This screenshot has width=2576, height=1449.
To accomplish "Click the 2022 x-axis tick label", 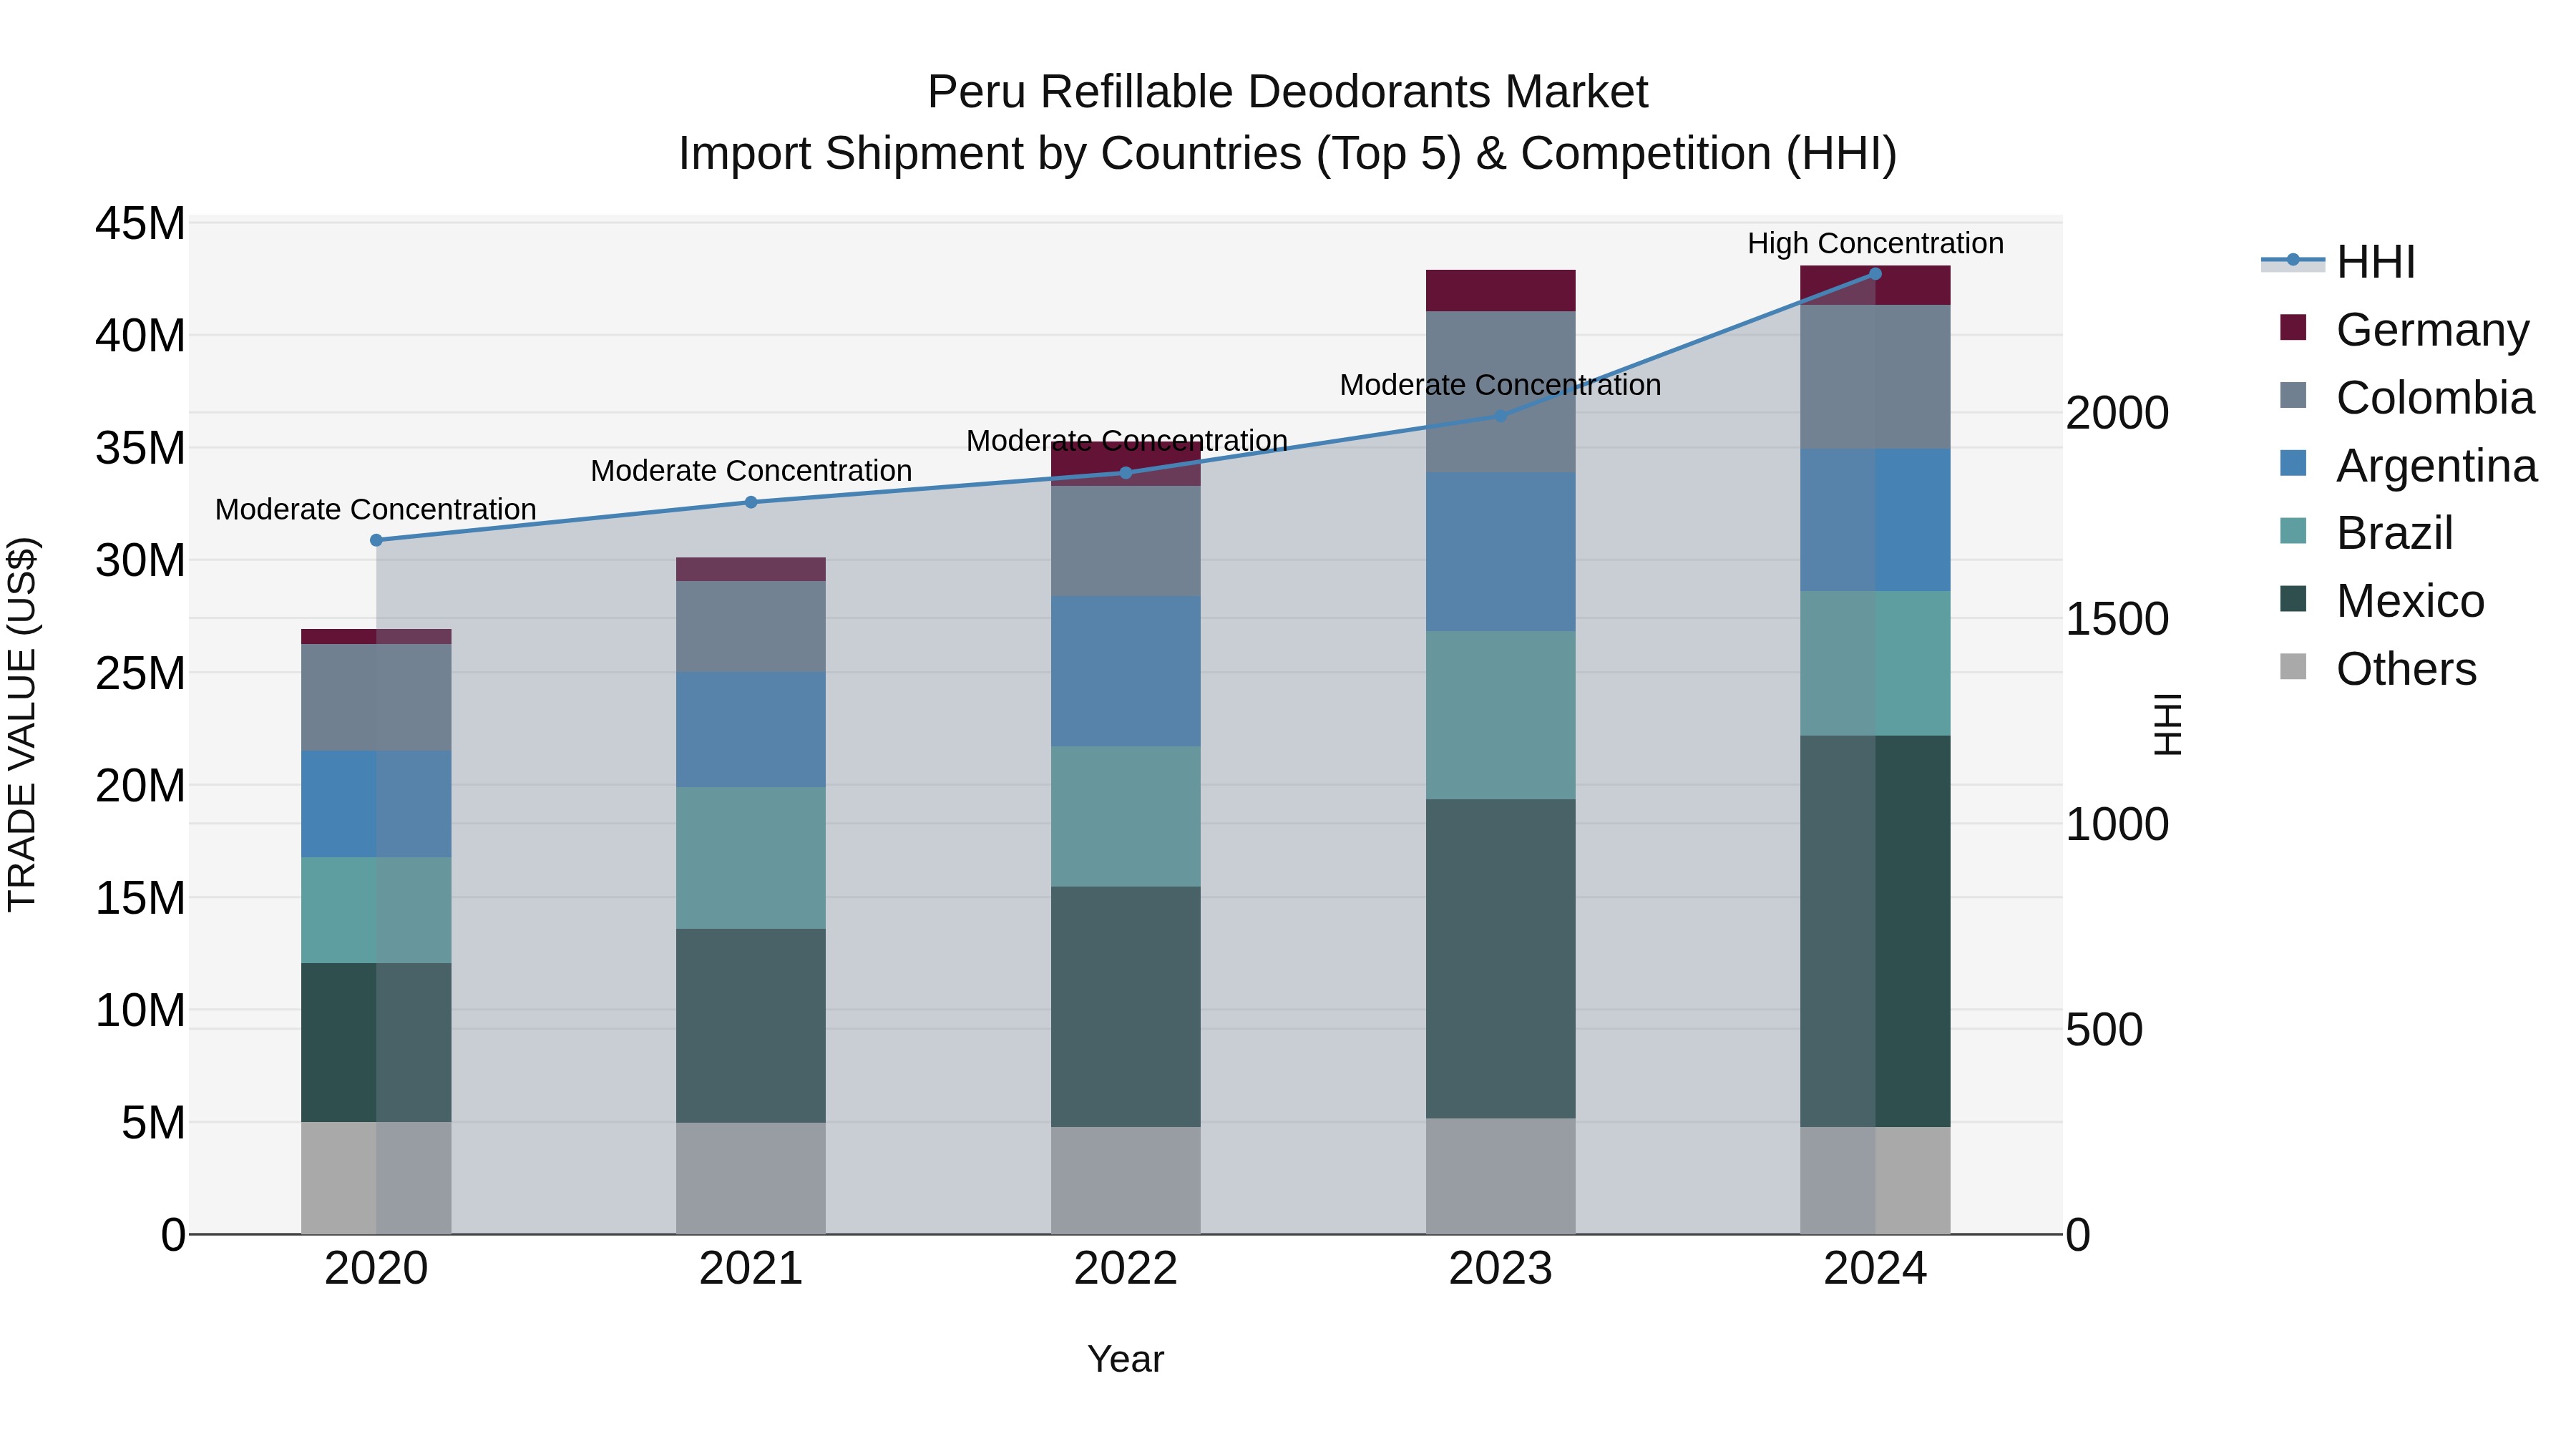I will (x=1126, y=1269).
